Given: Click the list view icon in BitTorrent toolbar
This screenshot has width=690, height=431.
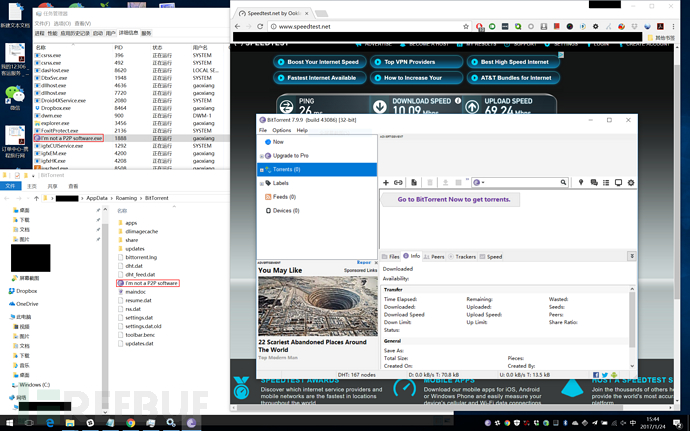Looking at the screenshot, I should [606, 182].
